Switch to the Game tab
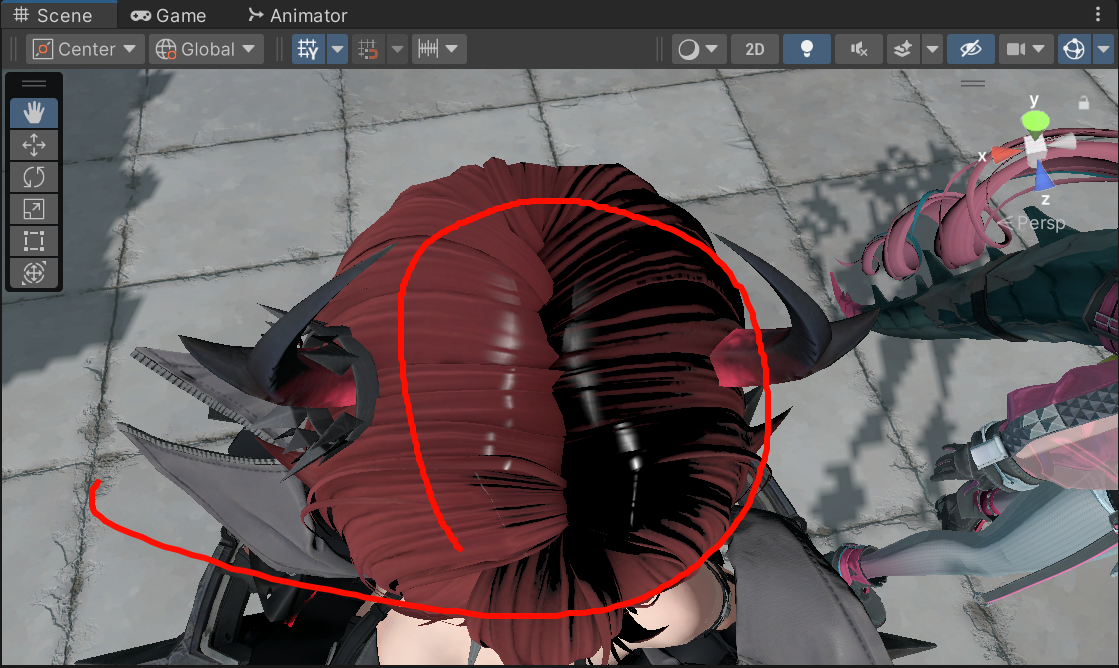 pos(168,15)
